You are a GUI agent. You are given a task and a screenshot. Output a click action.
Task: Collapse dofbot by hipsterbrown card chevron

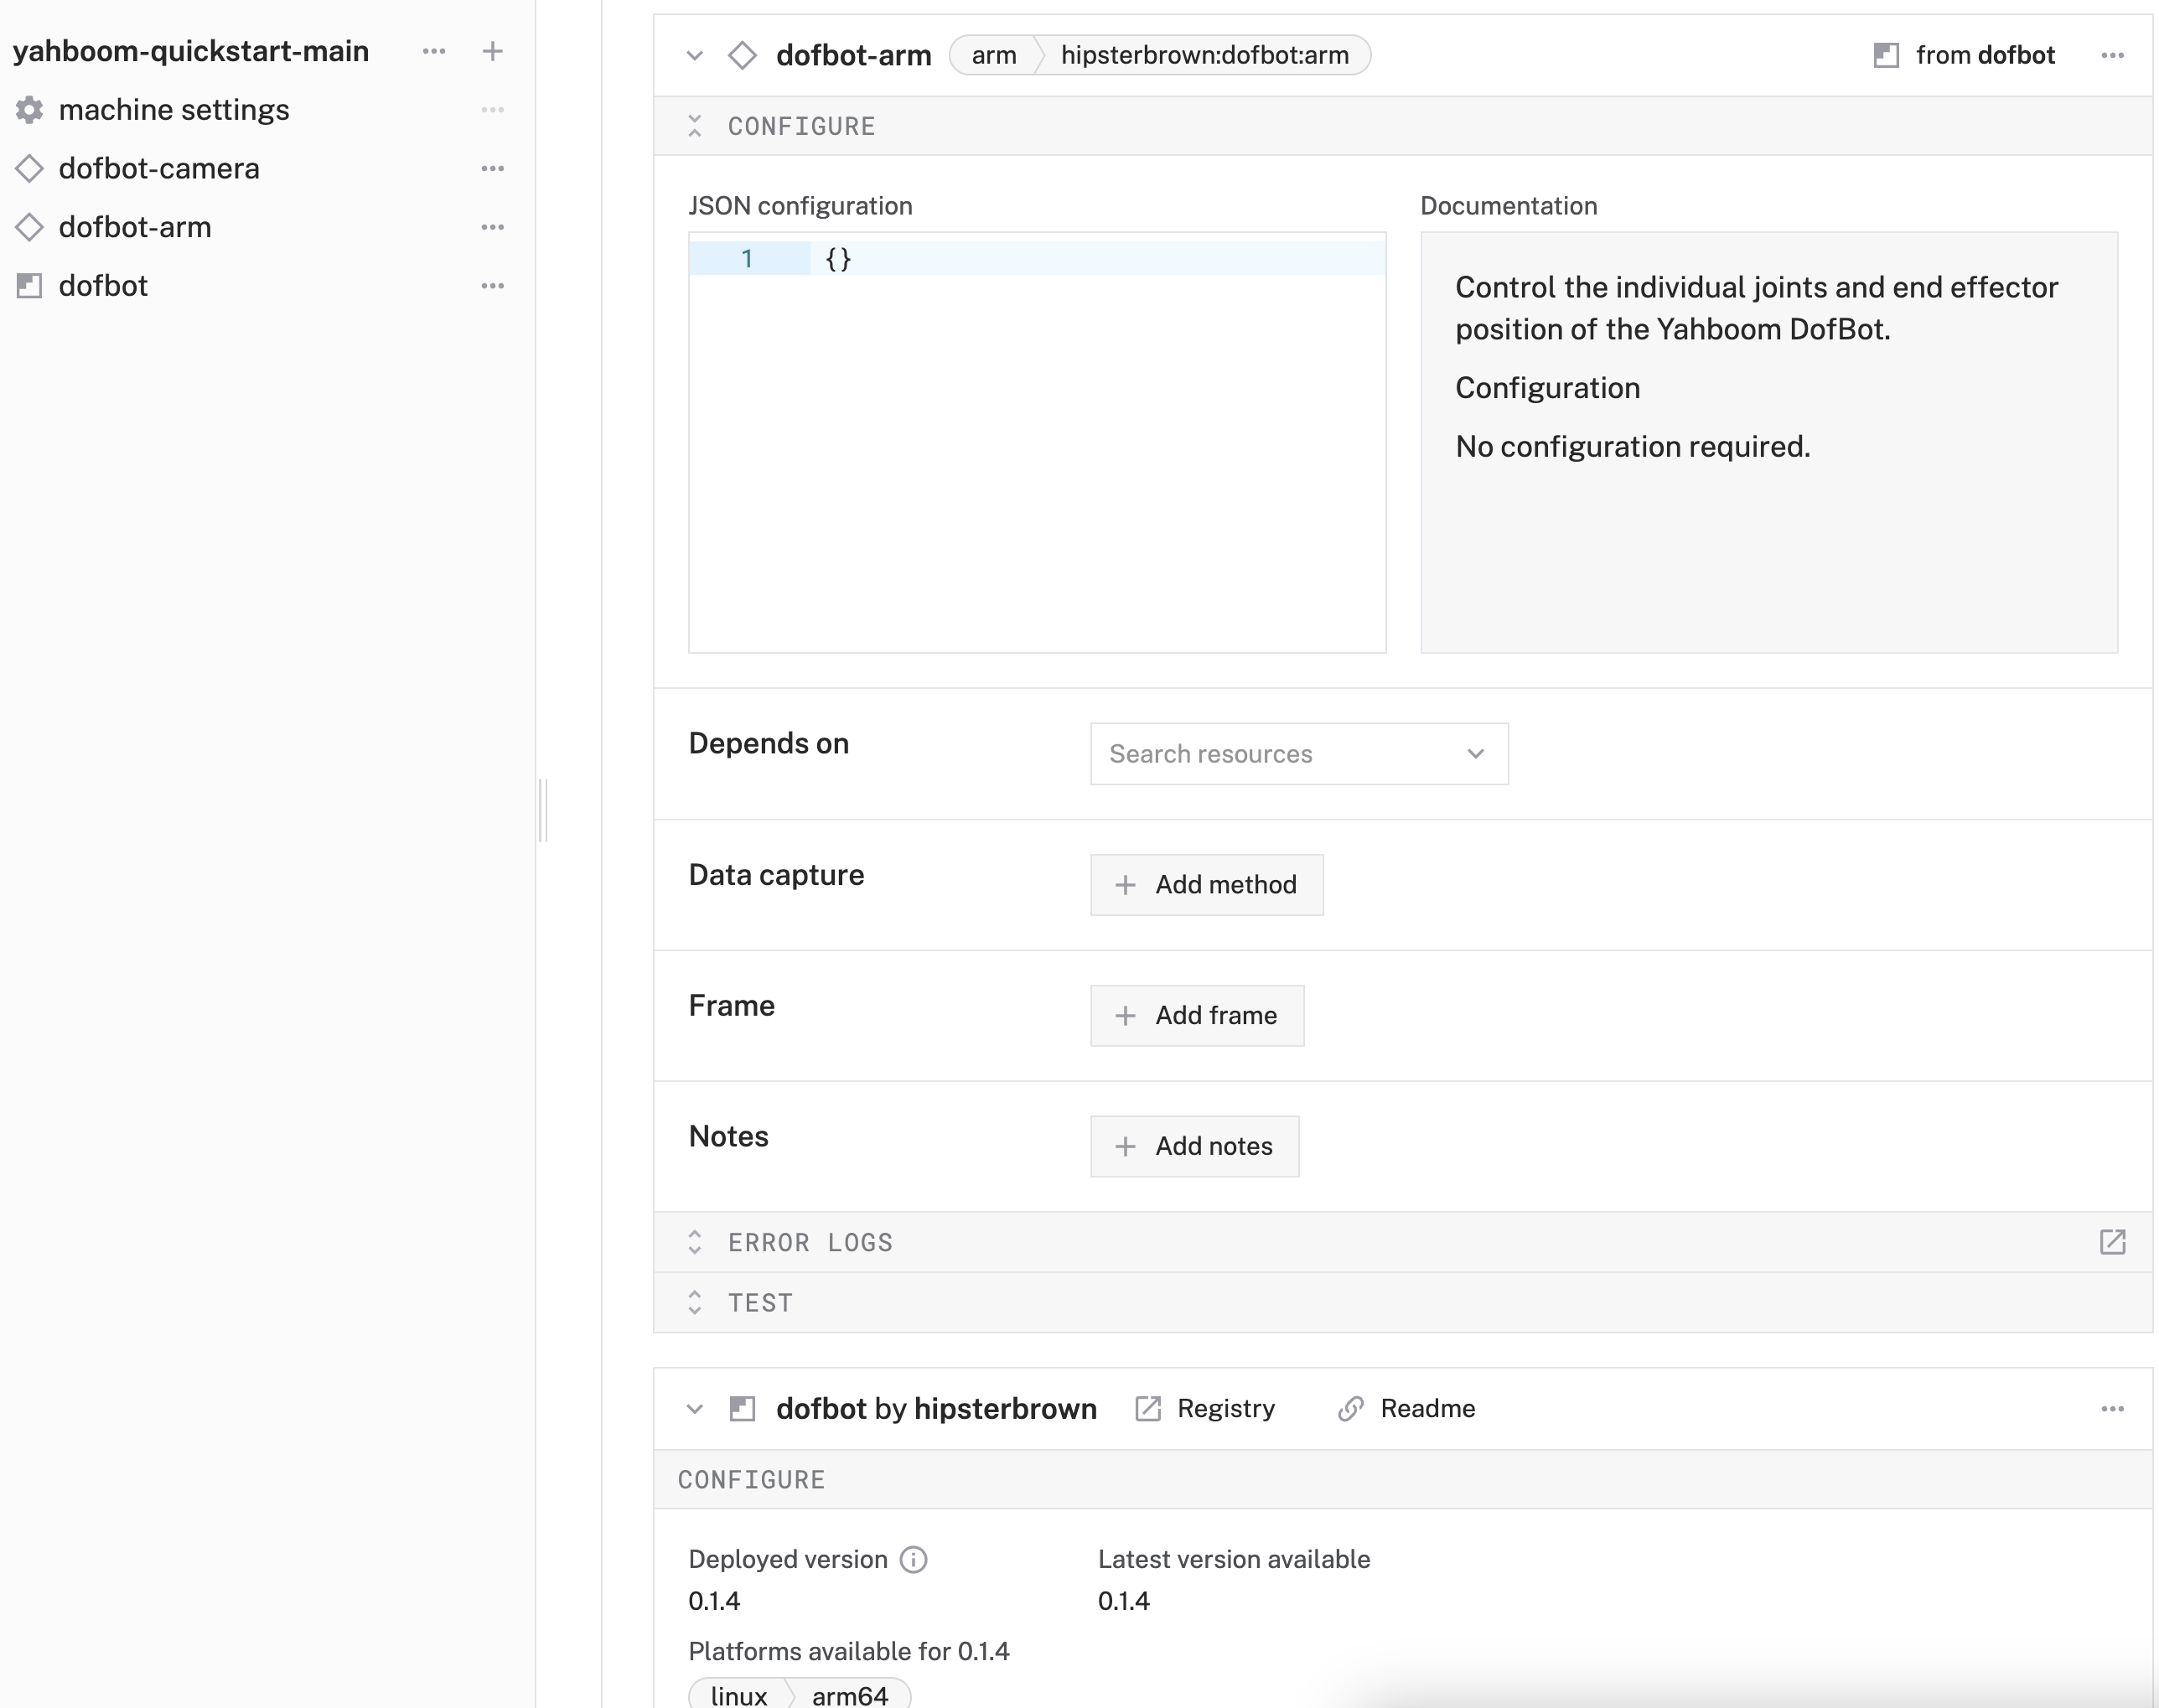[695, 1409]
